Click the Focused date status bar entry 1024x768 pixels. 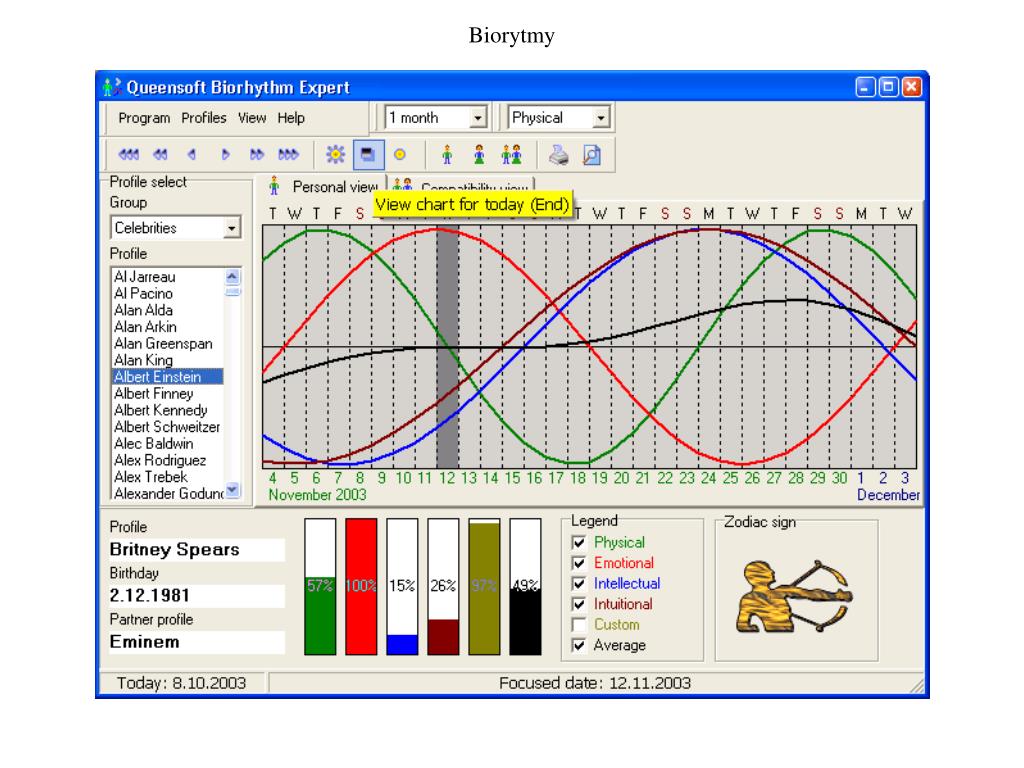click(x=594, y=683)
